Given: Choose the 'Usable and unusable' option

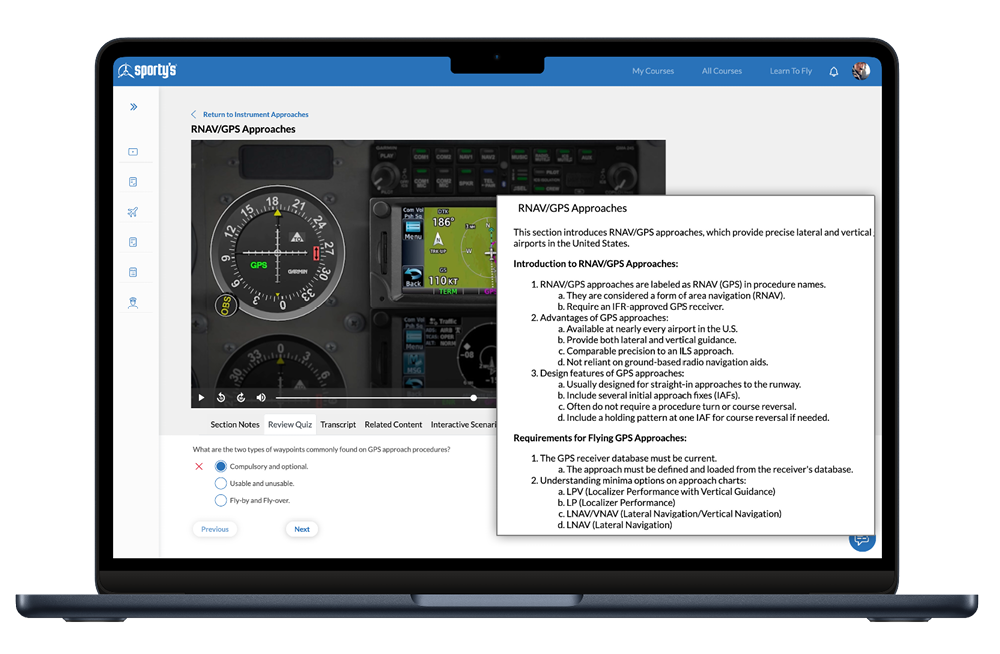Looking at the screenshot, I should coord(221,483).
